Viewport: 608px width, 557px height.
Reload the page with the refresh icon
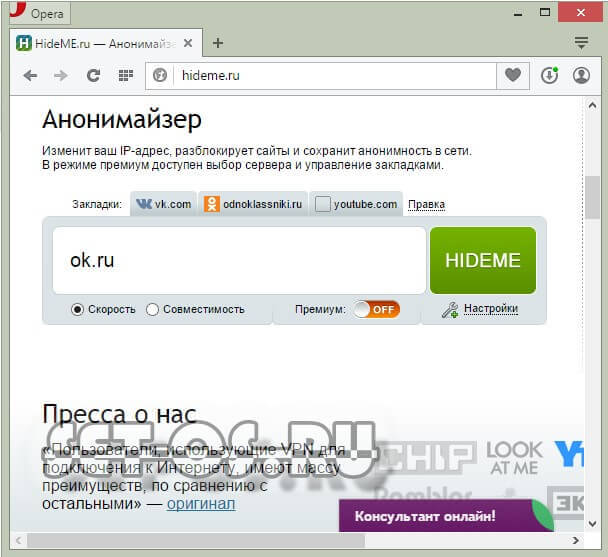[x=93, y=75]
